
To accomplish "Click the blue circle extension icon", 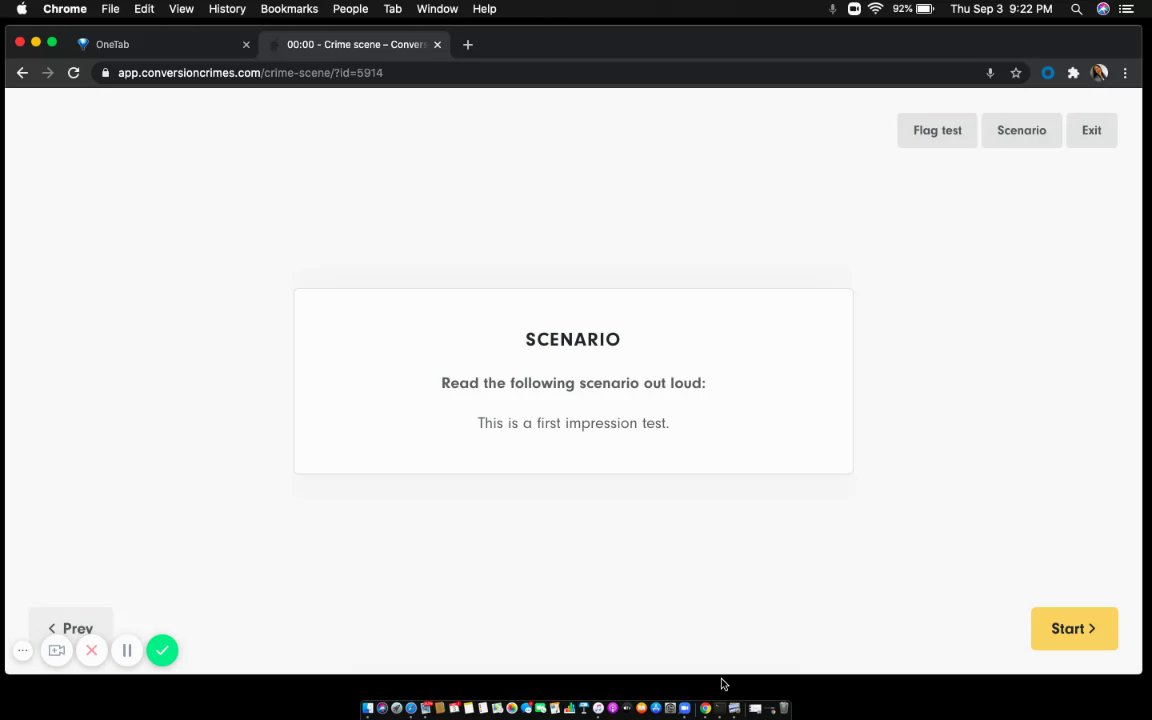I will click(x=1048, y=73).
